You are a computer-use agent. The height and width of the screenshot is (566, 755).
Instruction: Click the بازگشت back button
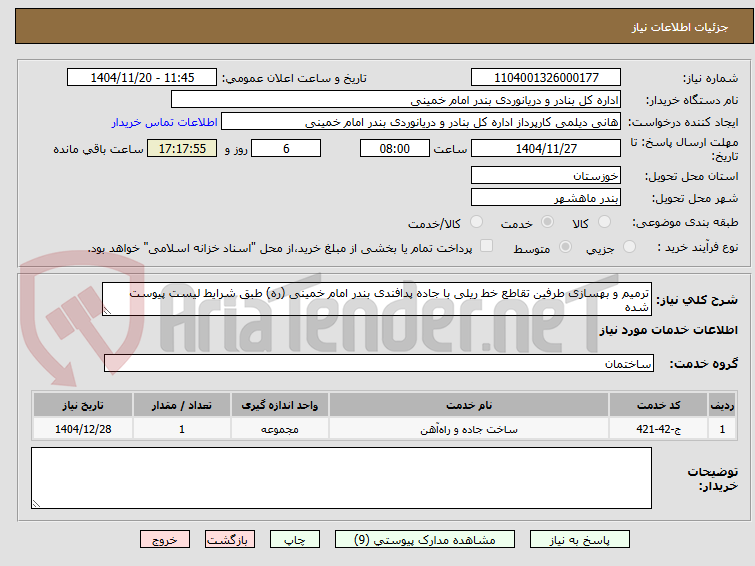click(229, 540)
